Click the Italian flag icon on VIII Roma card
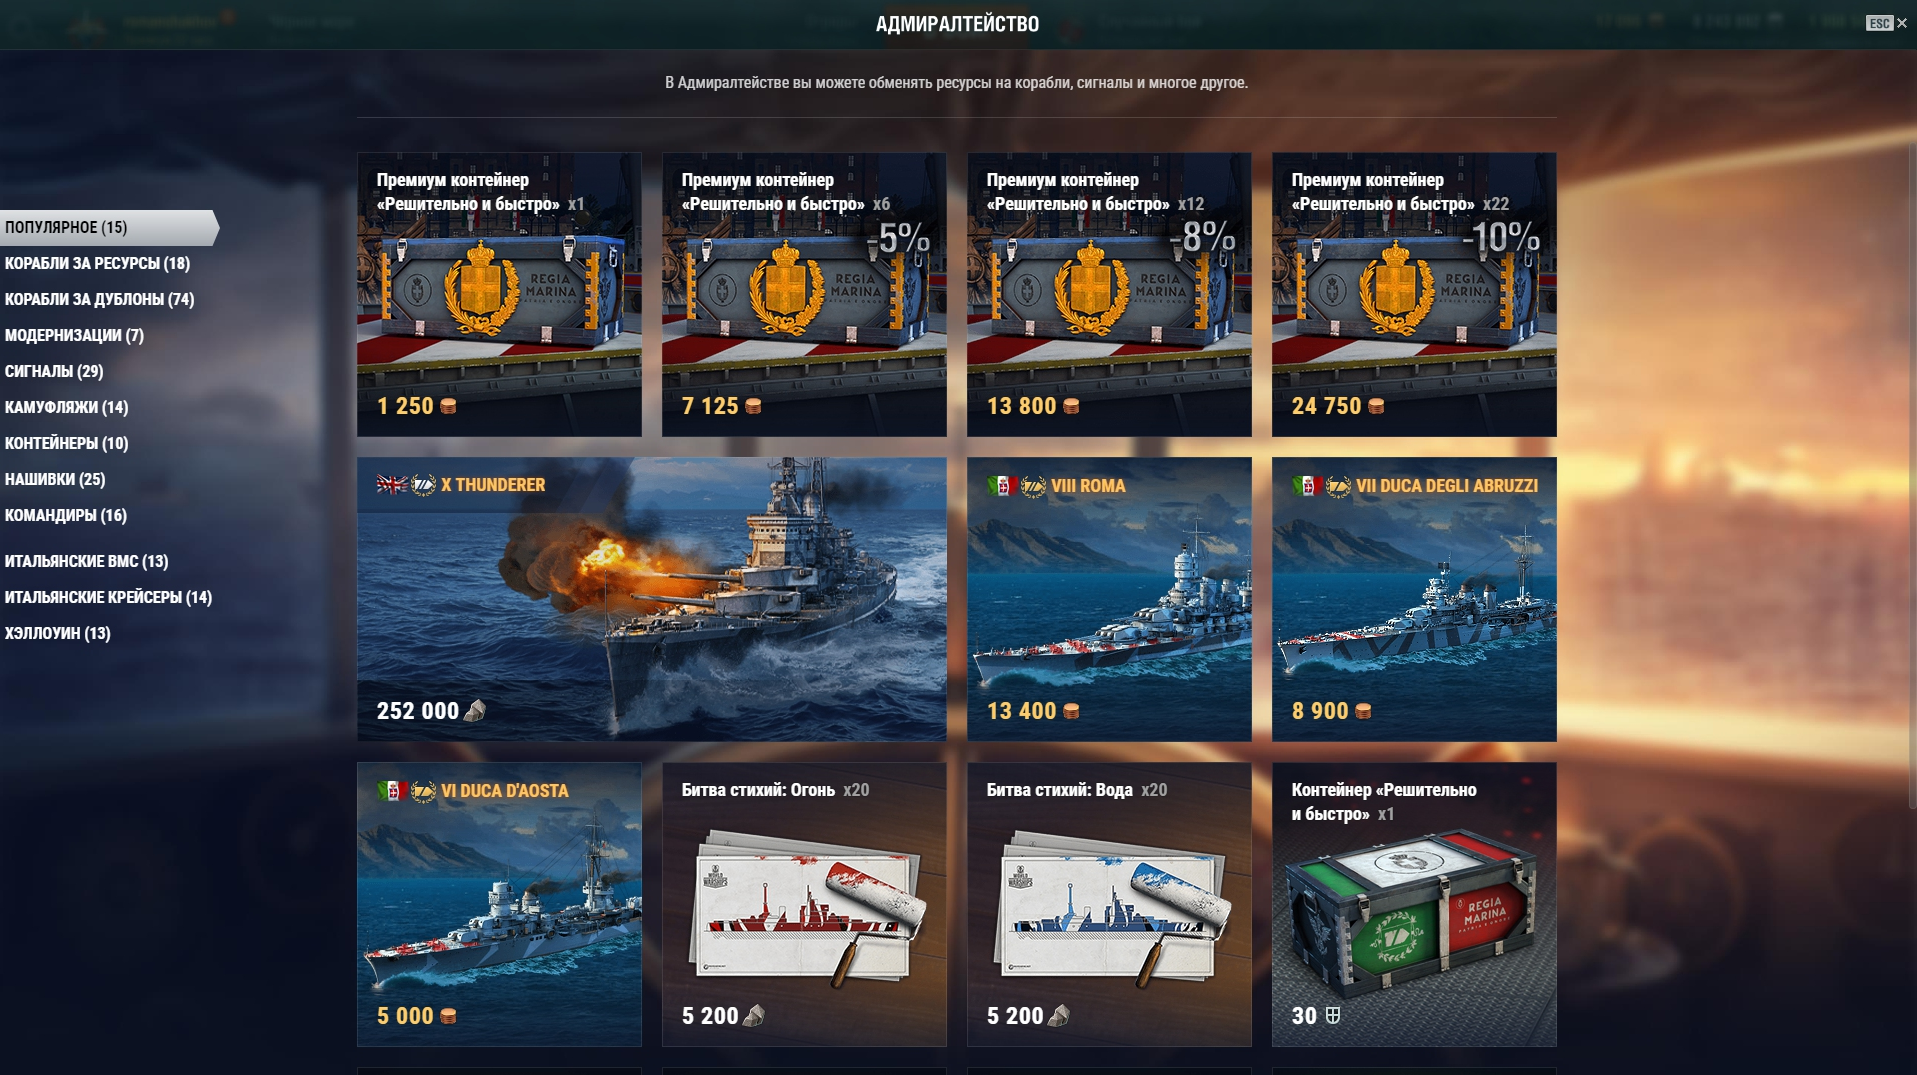Image resolution: width=1917 pixels, height=1075 pixels. click(1001, 486)
